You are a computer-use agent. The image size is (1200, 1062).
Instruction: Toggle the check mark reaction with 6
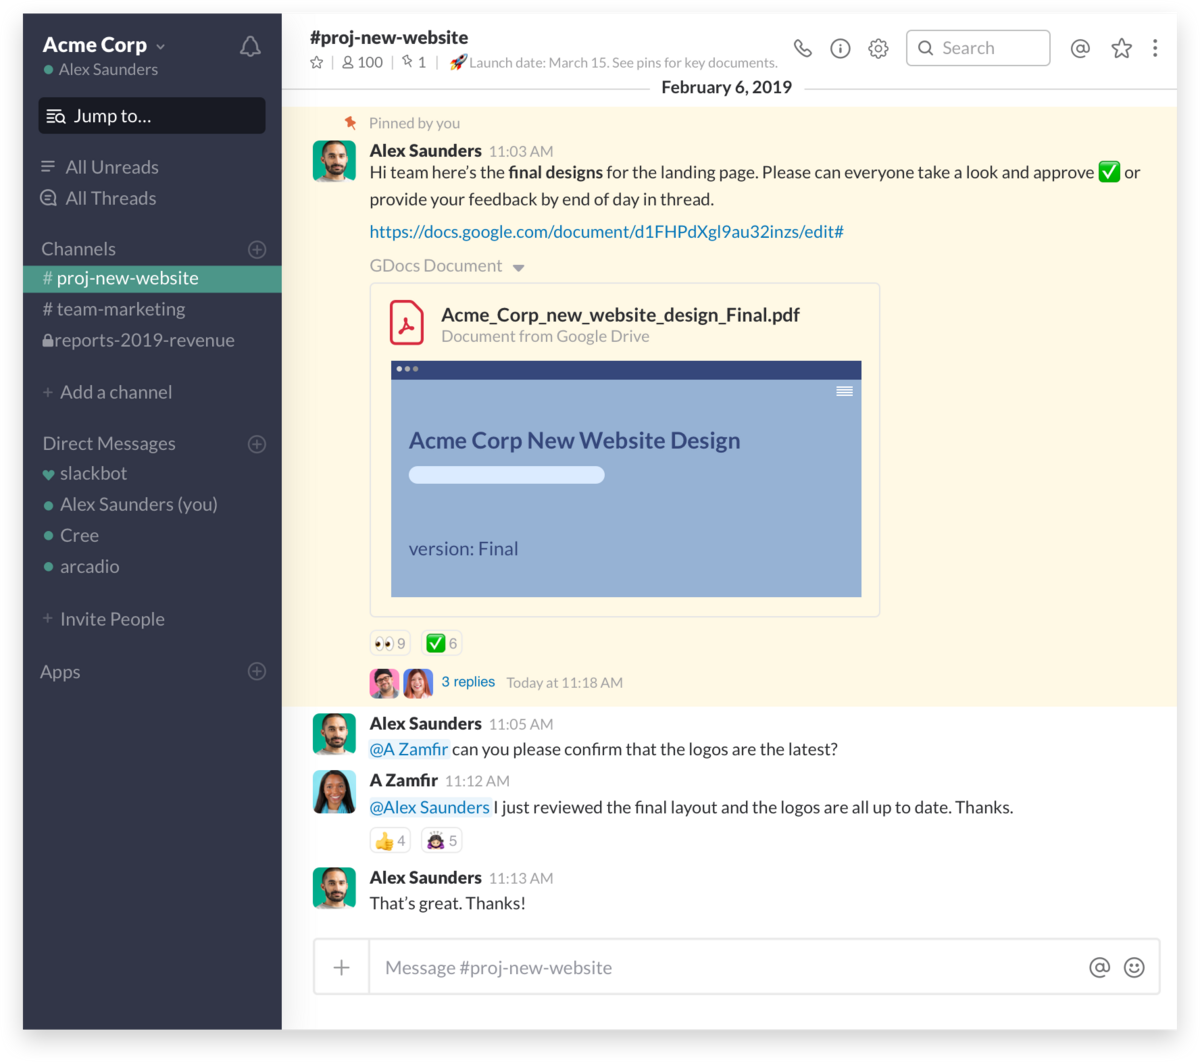(441, 643)
